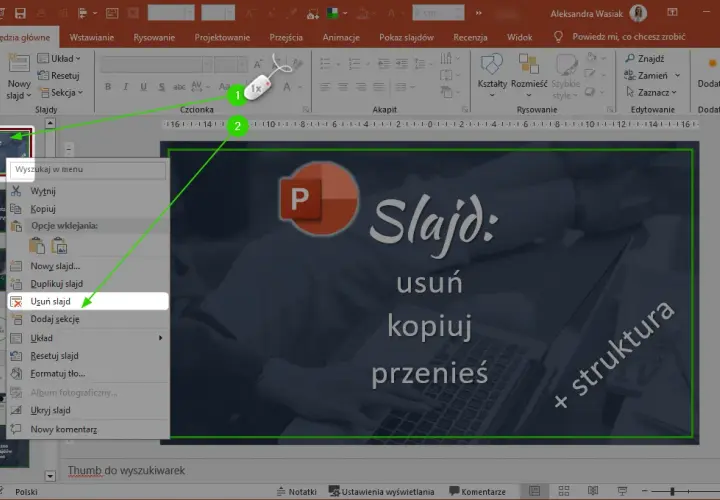Viewport: 720px width, 500px height.
Task: Click the Resetuj button in Slajdy group
Action: coord(58,75)
